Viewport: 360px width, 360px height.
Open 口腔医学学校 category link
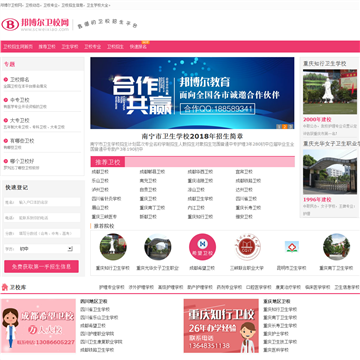259,287
